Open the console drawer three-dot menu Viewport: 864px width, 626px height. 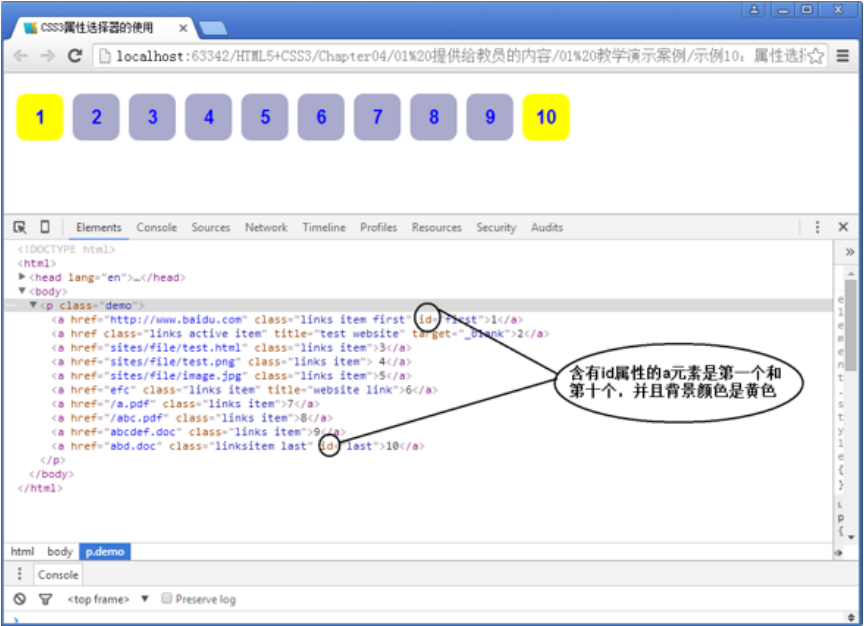(x=20, y=574)
